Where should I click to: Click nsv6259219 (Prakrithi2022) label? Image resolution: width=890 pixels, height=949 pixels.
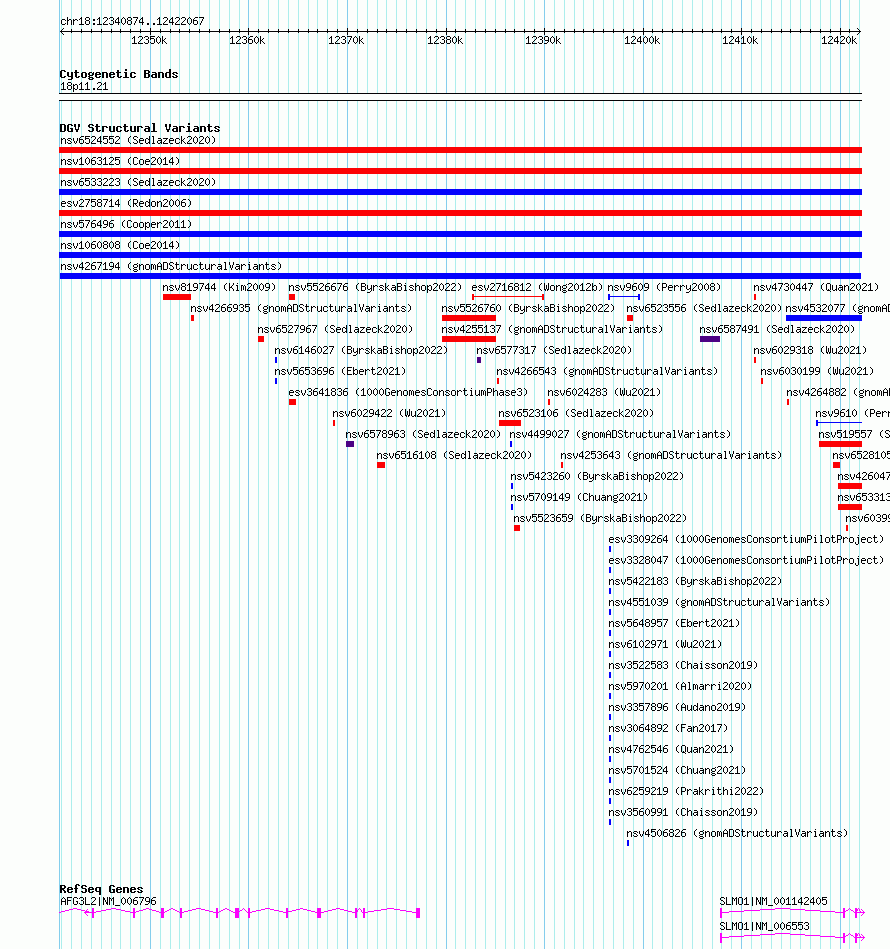pos(686,792)
